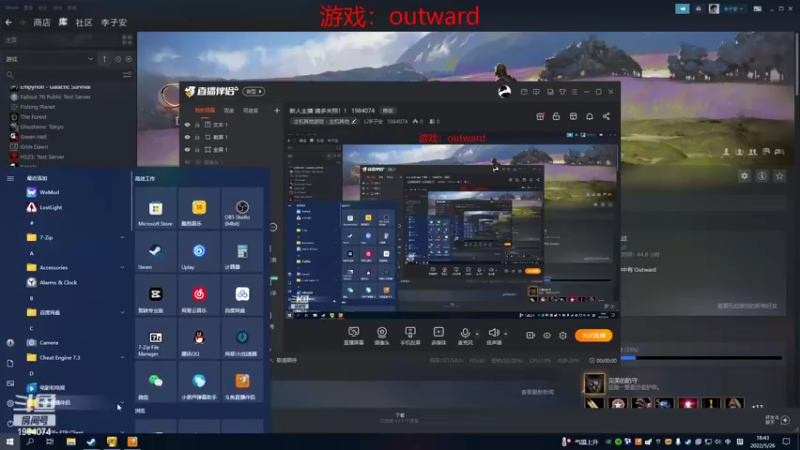Open the Baidu Netdisk tile
This screenshot has height=450, width=800.
click(x=242, y=295)
